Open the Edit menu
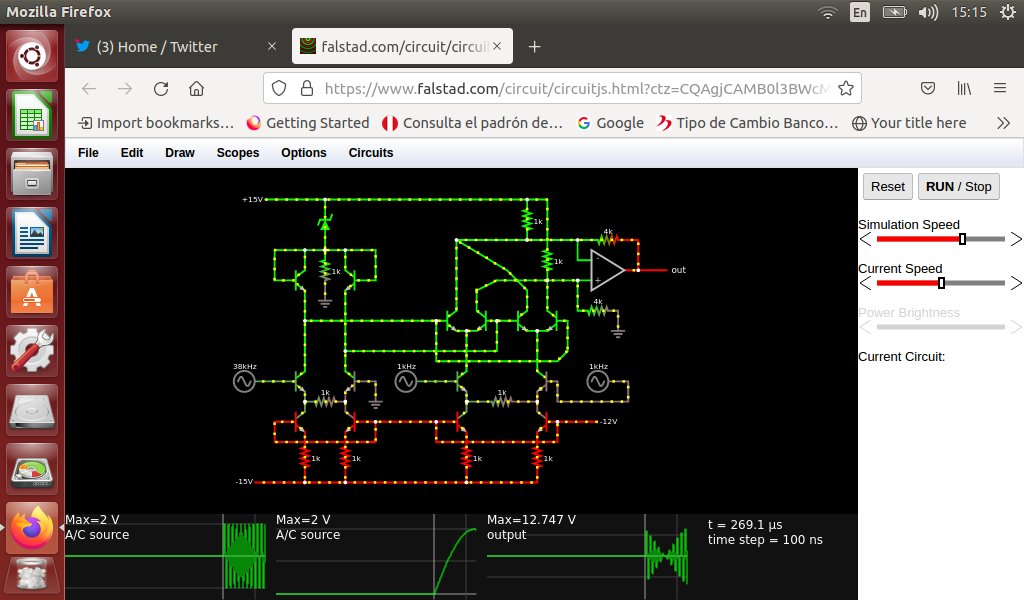This screenshot has width=1024, height=600. point(132,153)
